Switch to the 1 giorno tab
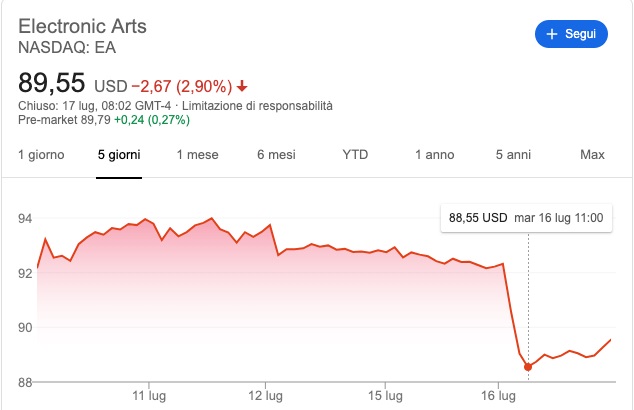634x410 pixels. pyautogui.click(x=42, y=155)
